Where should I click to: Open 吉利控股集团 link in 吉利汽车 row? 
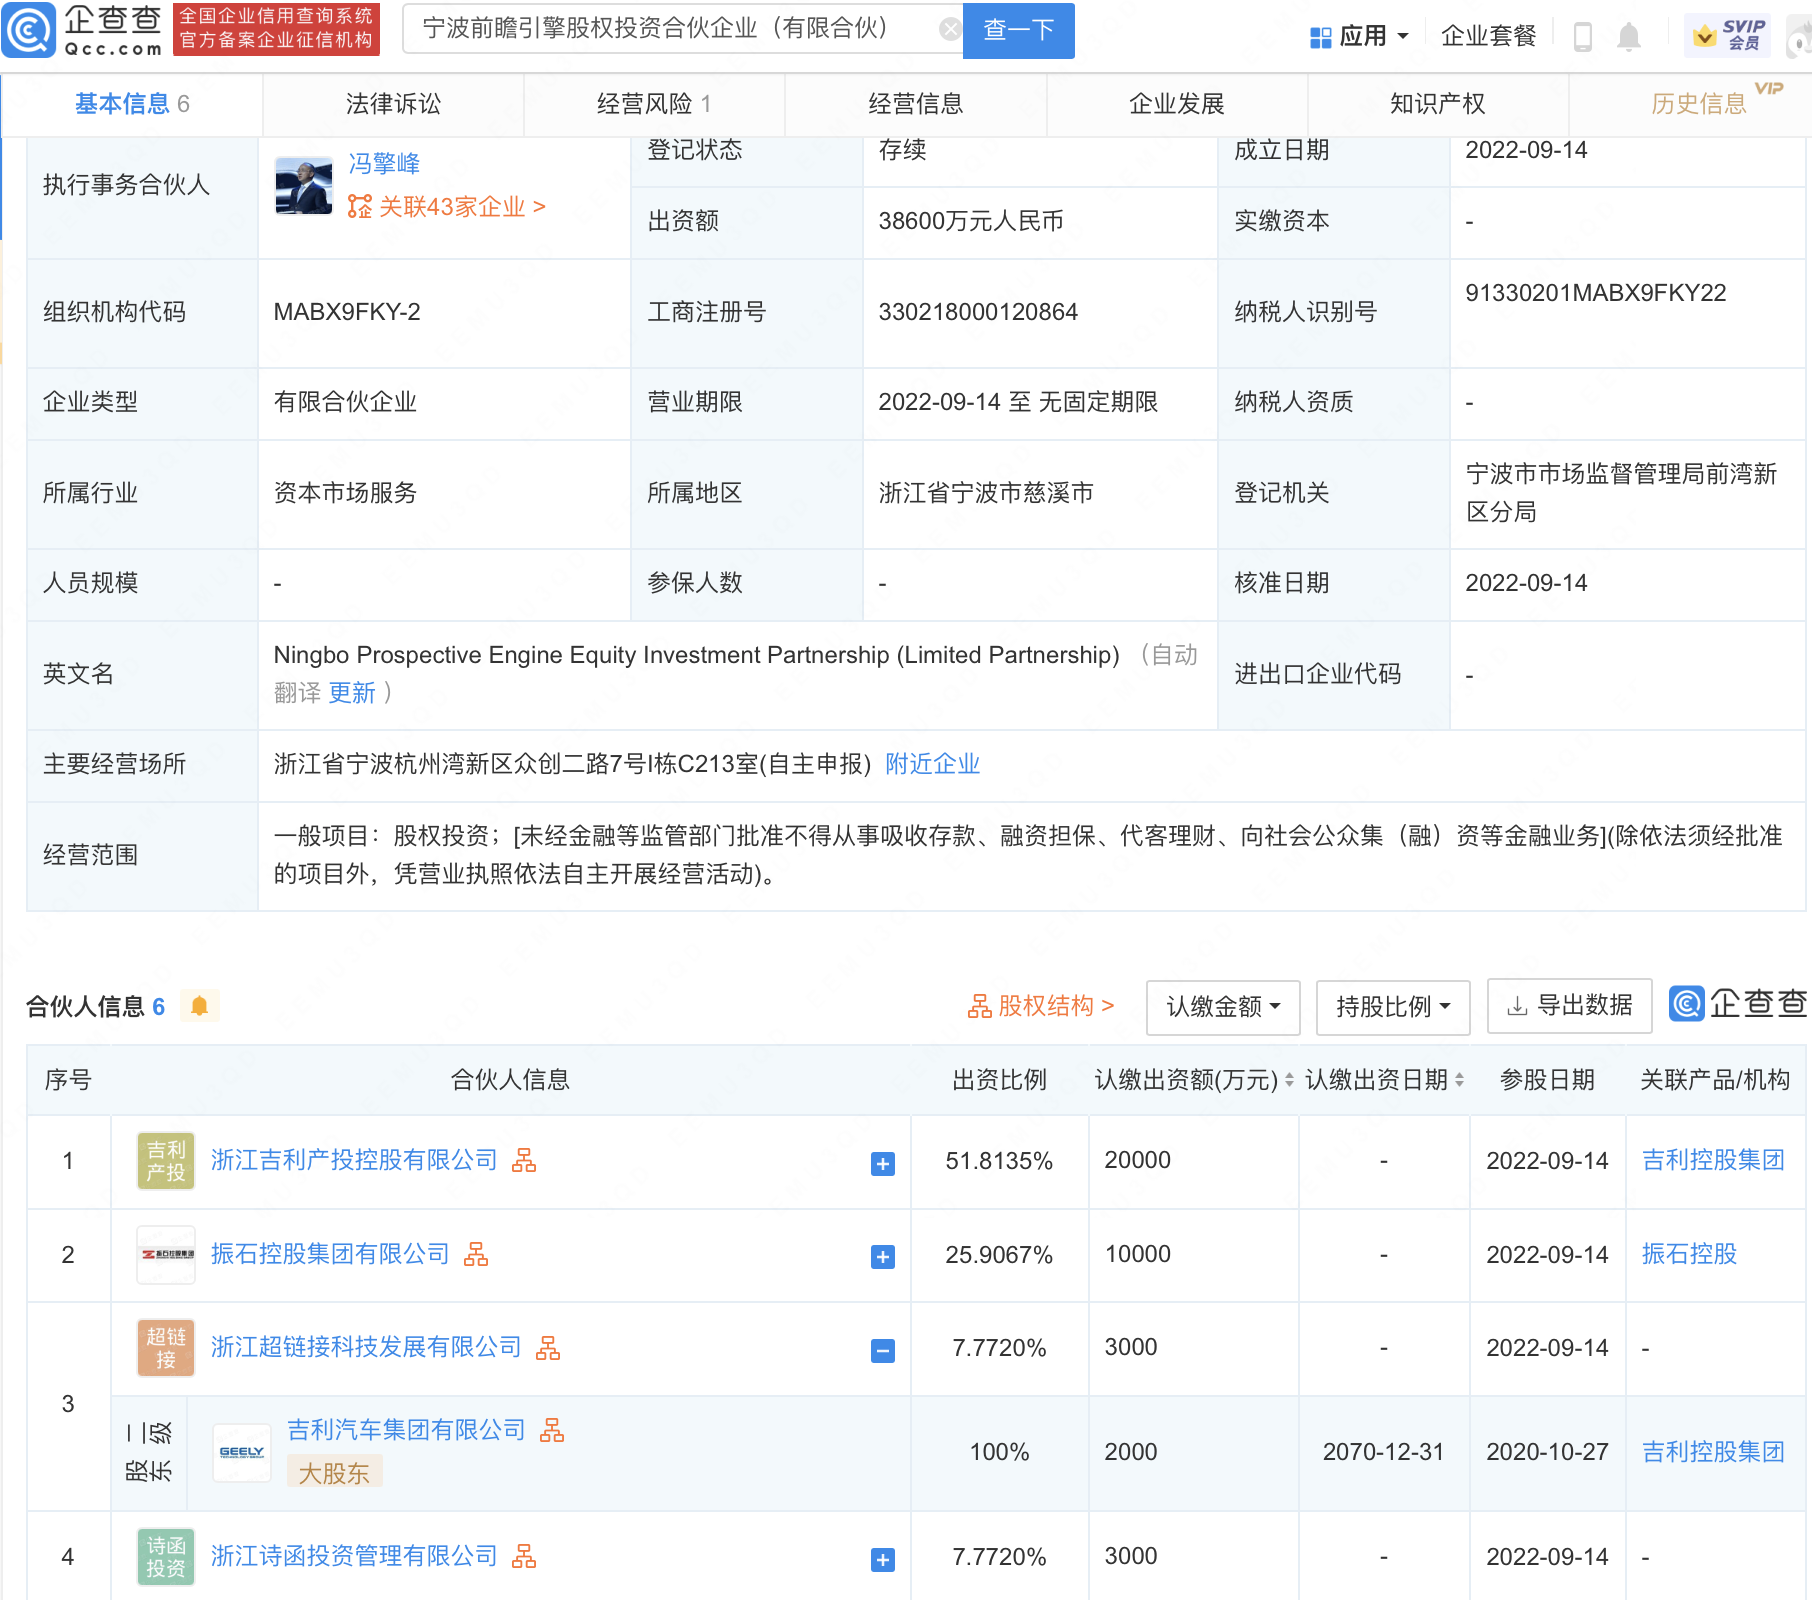[x=1713, y=1452]
